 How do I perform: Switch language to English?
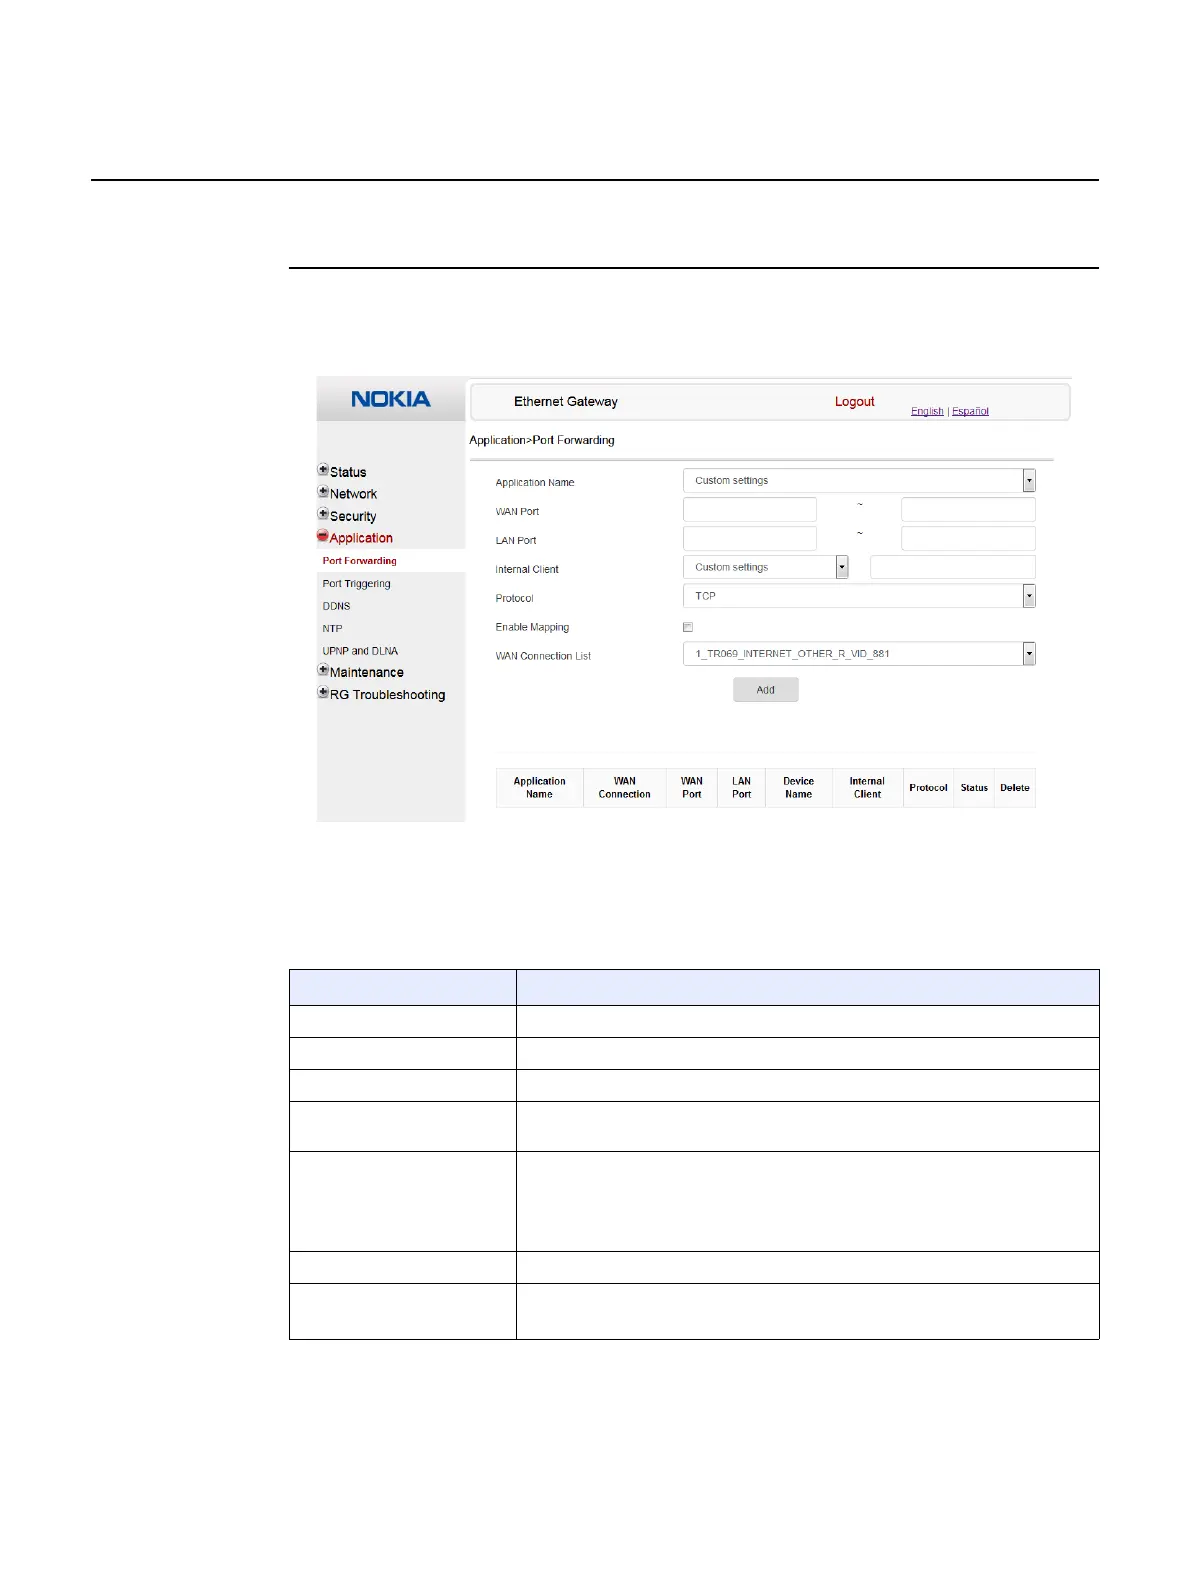(x=927, y=411)
